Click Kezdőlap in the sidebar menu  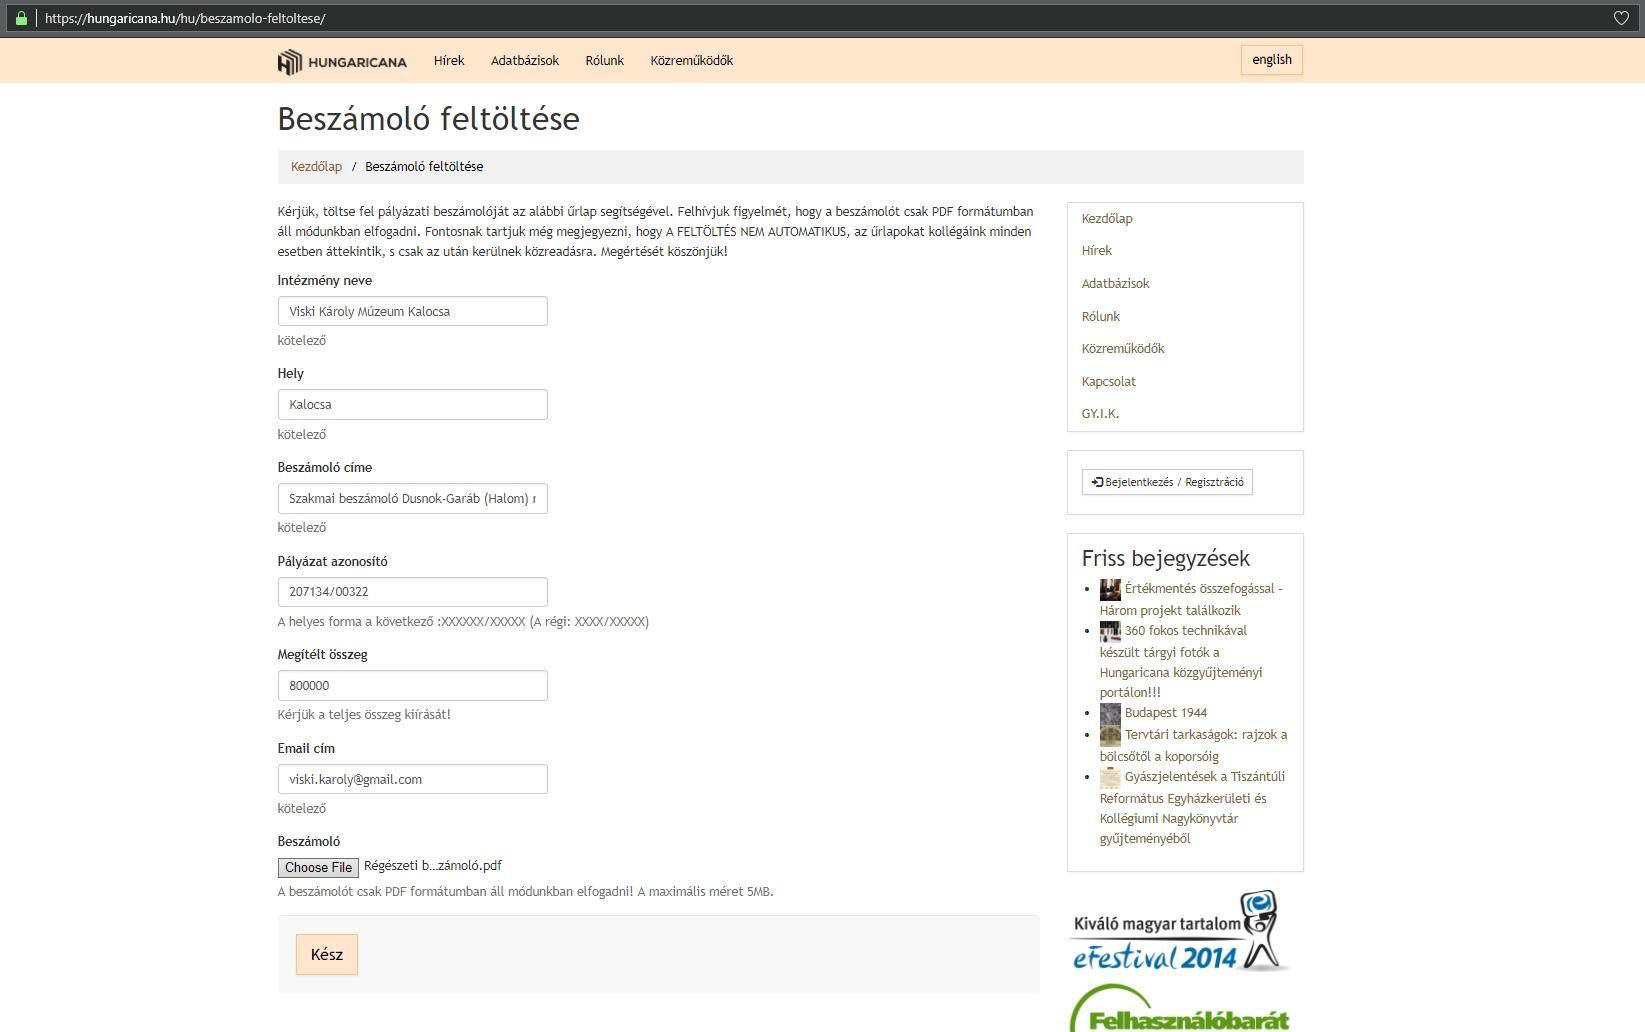1107,219
